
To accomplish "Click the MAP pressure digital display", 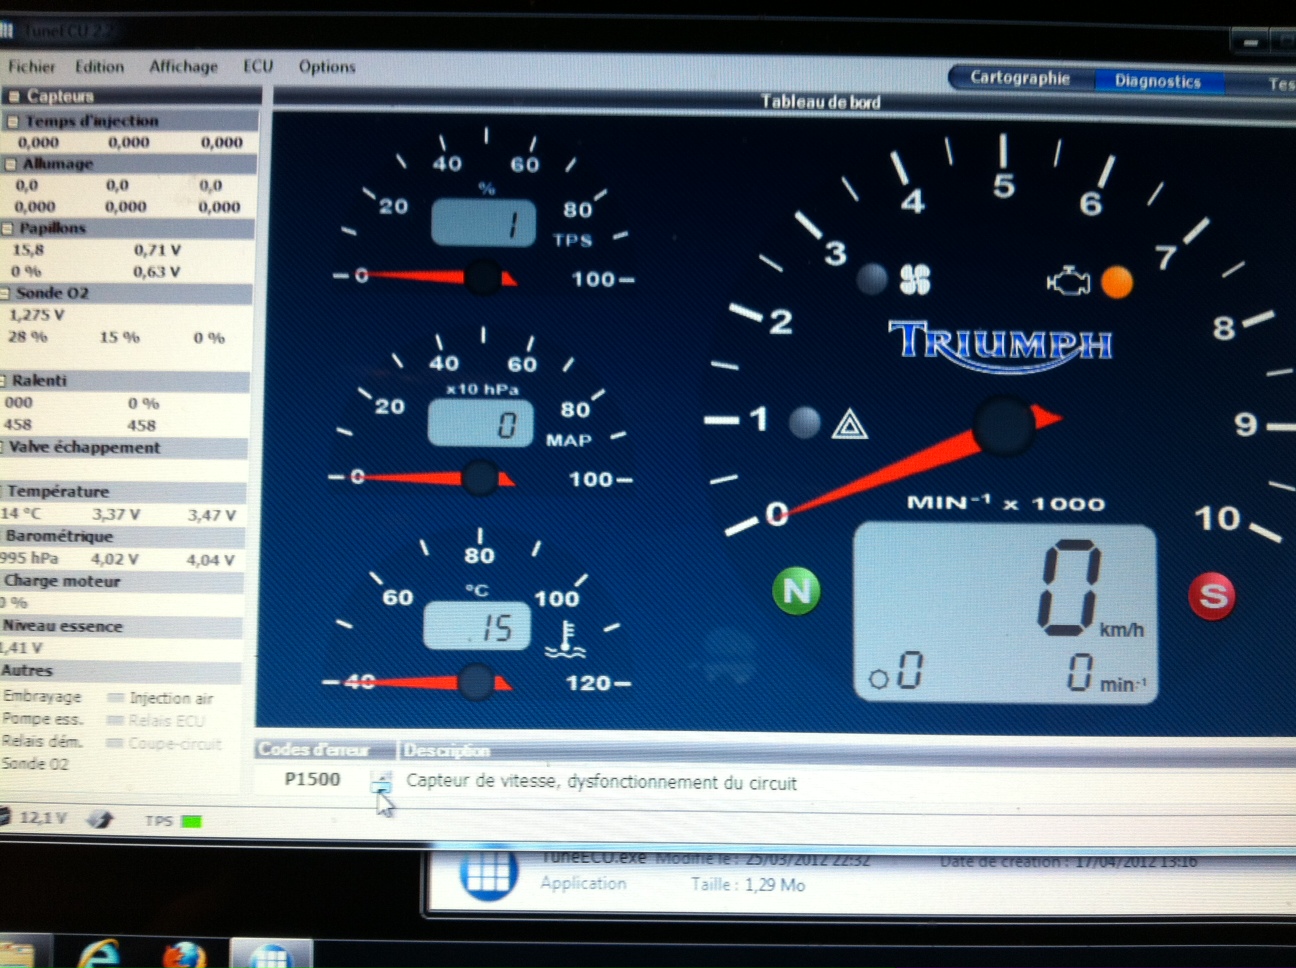I will click(480, 422).
